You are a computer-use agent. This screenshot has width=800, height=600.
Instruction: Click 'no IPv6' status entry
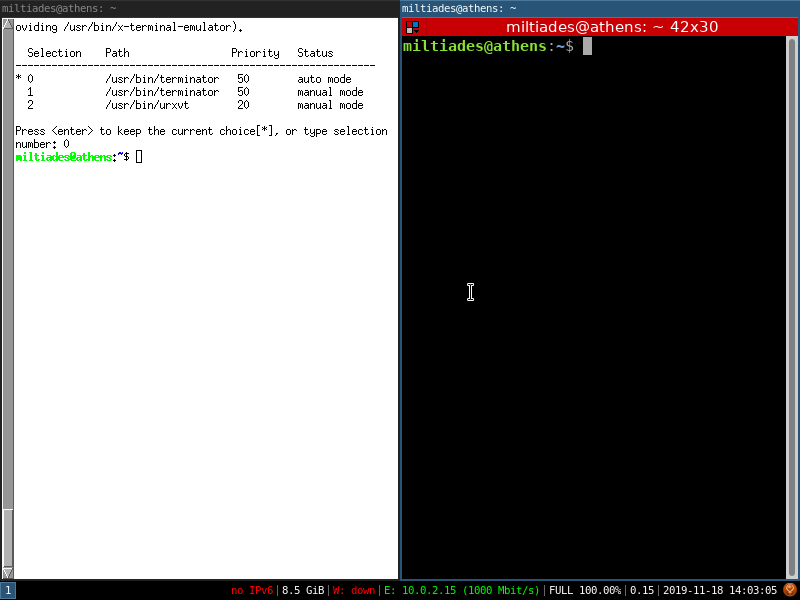pyautogui.click(x=252, y=590)
